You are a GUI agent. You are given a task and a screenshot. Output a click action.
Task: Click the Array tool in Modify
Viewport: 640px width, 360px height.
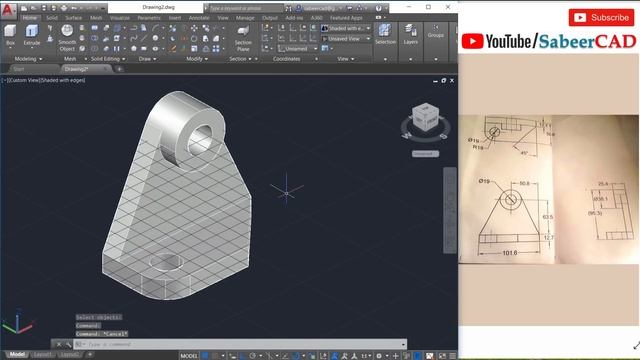pos(216,49)
